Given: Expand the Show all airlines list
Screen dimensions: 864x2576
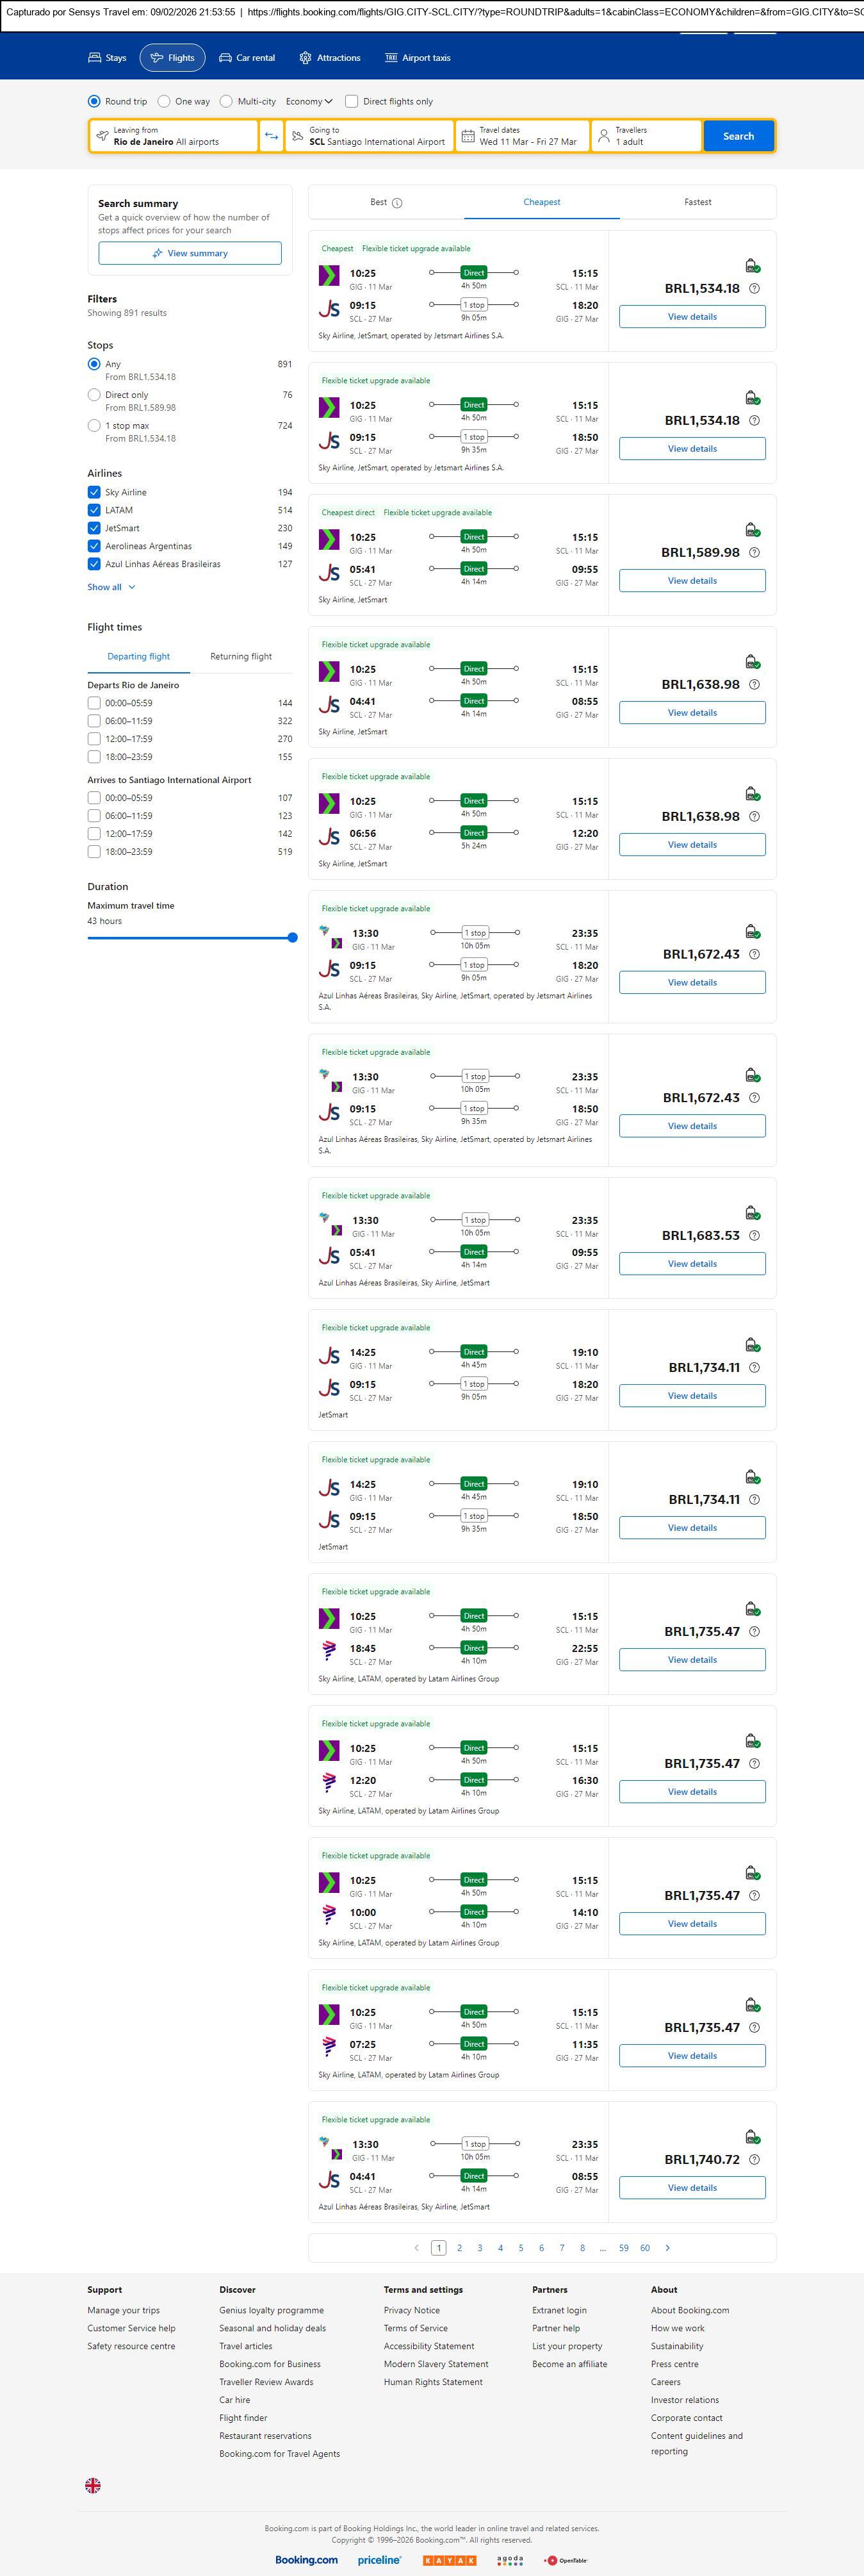Looking at the screenshot, I should pyautogui.click(x=110, y=587).
